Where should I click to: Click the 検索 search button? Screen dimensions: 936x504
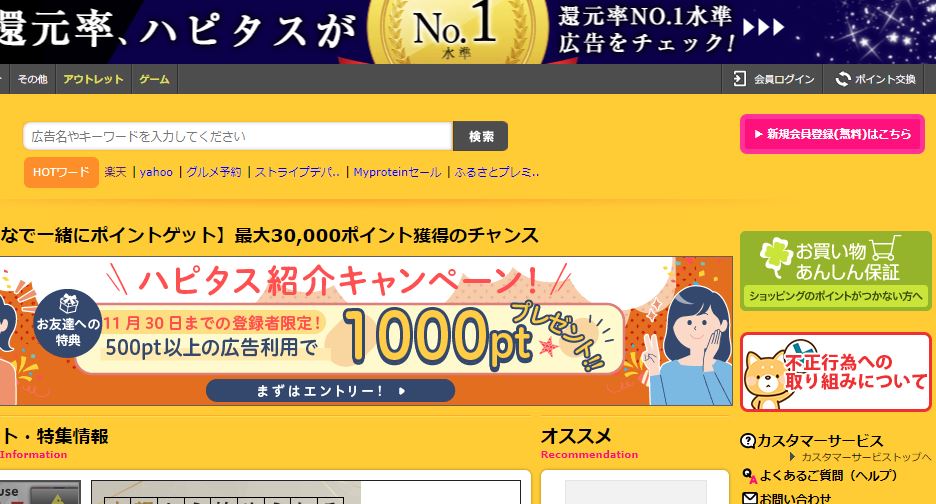point(481,136)
